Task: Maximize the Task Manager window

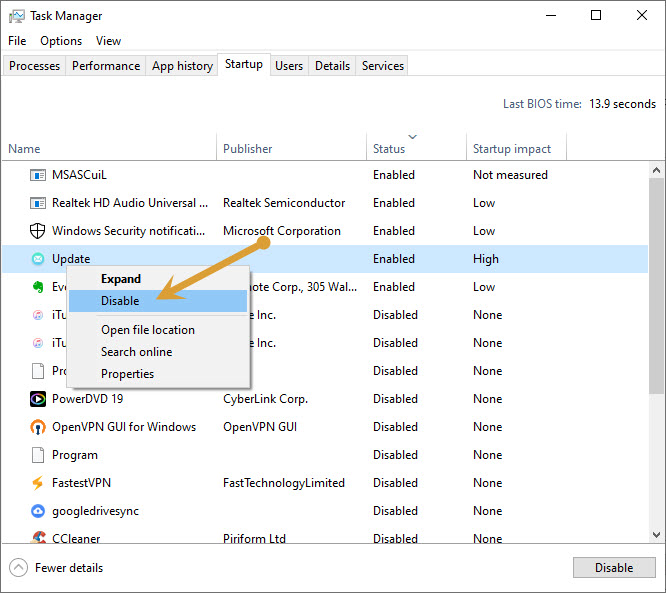Action: click(x=596, y=16)
